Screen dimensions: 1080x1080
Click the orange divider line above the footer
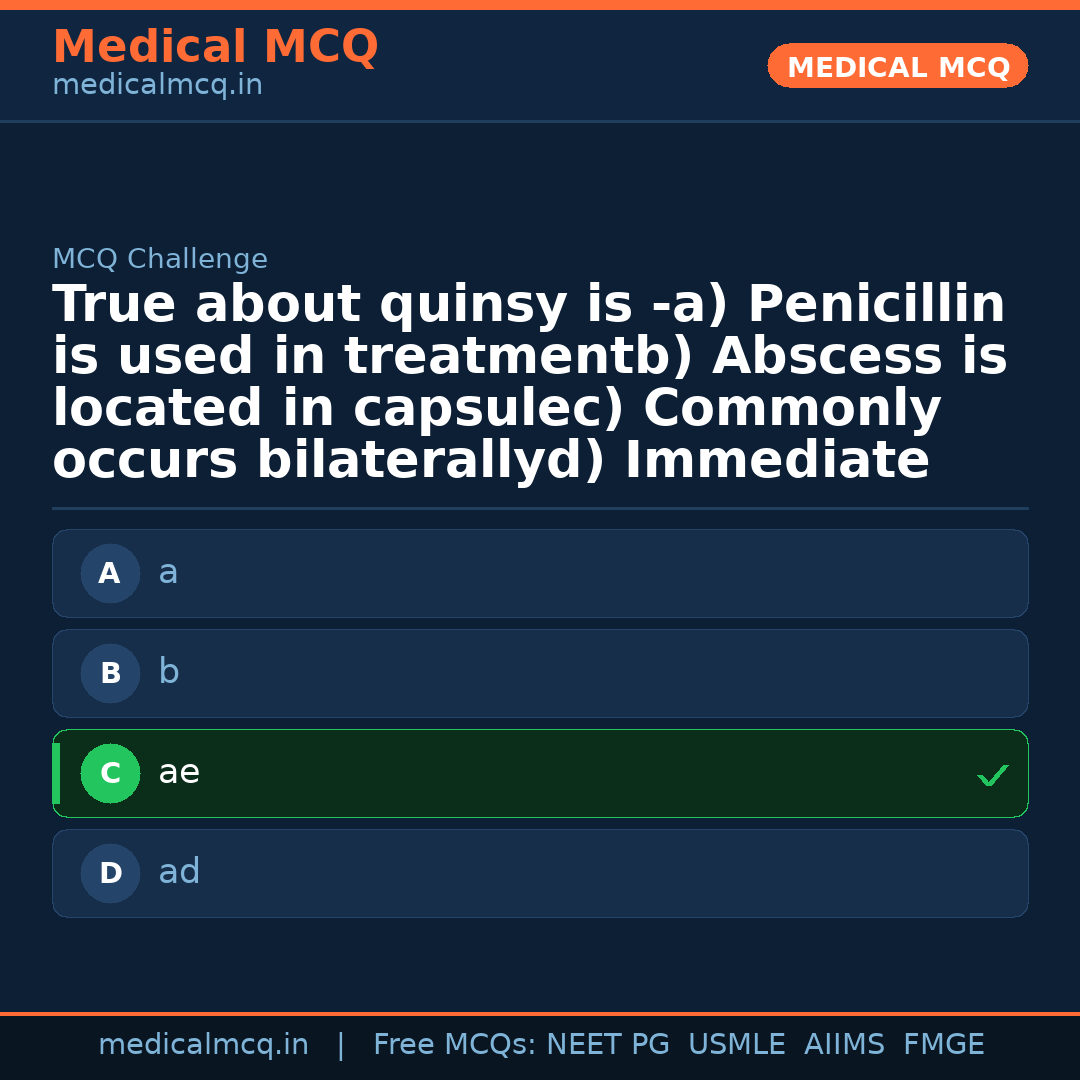(x=540, y=1013)
